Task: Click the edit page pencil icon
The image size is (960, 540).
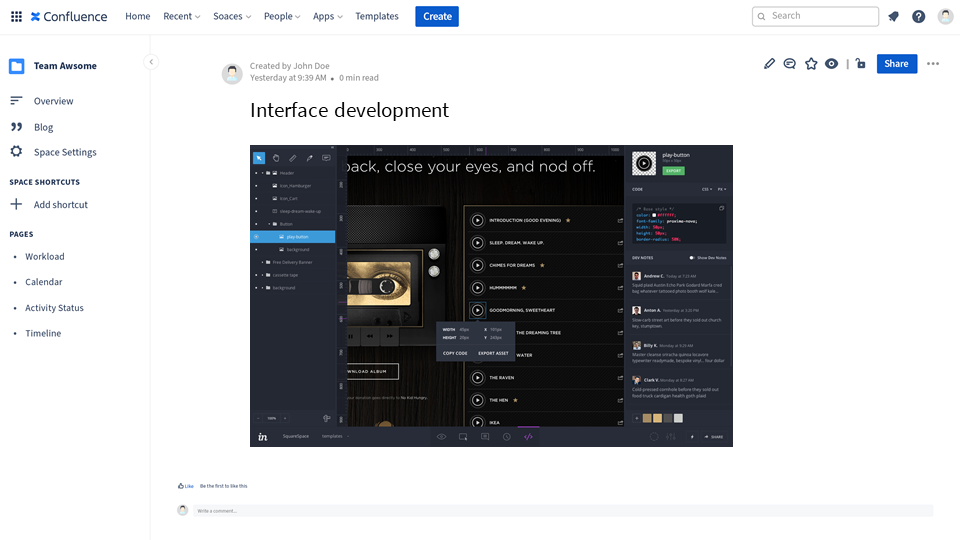Action: pyautogui.click(x=769, y=64)
